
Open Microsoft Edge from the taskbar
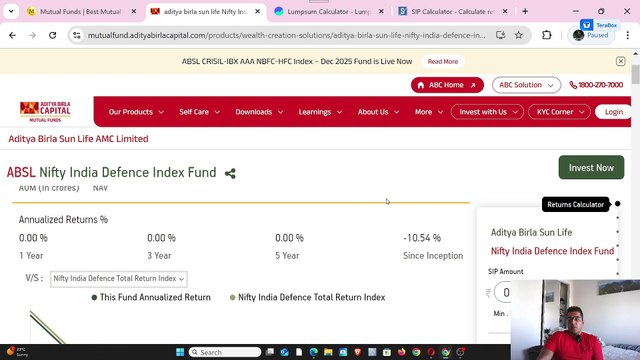[x=313, y=352]
